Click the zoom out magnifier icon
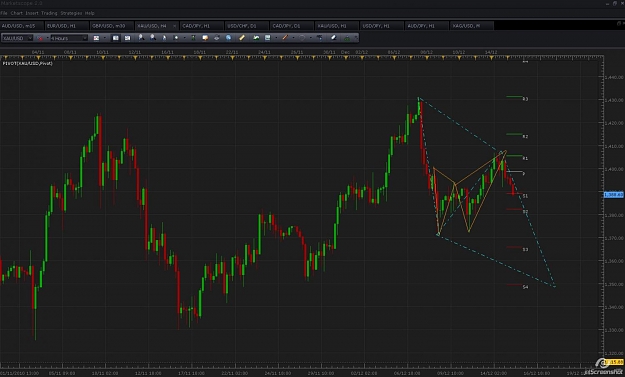The width and height of the screenshot is (625, 377). (153, 37)
